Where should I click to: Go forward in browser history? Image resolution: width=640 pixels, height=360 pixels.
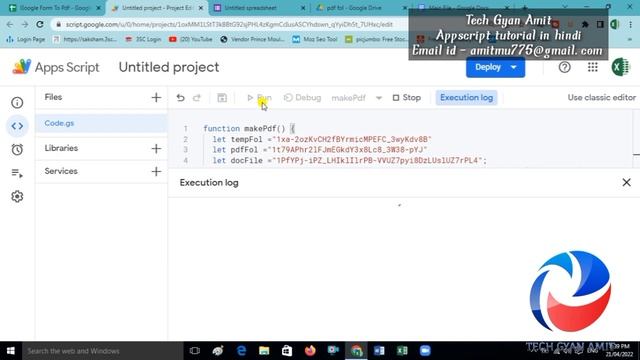[25, 24]
